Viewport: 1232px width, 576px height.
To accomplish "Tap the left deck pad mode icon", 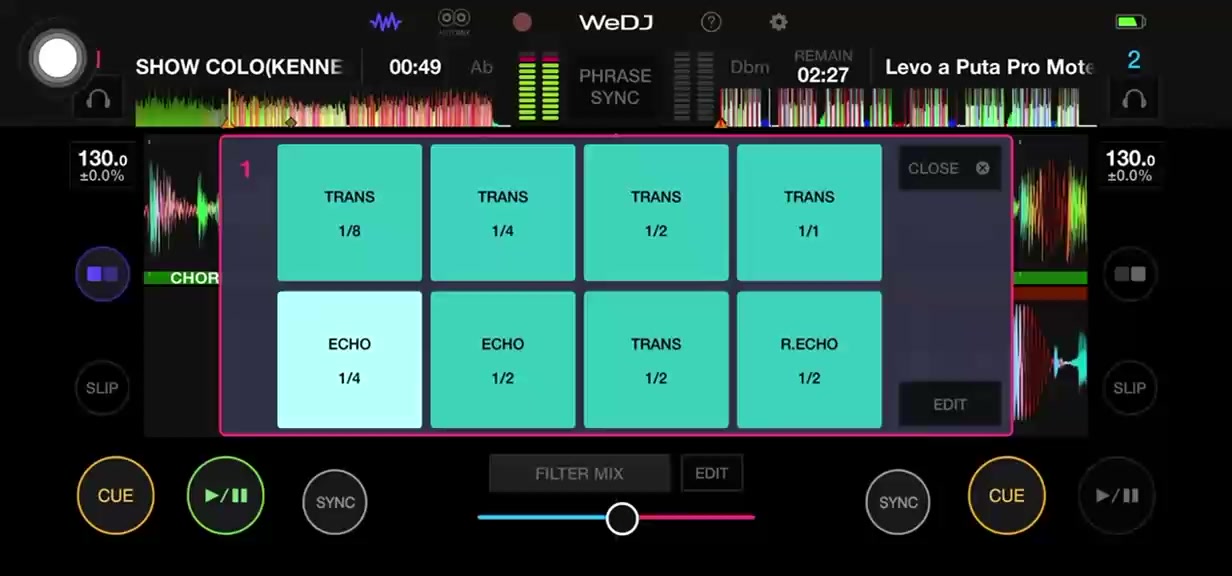I will tap(102, 273).
